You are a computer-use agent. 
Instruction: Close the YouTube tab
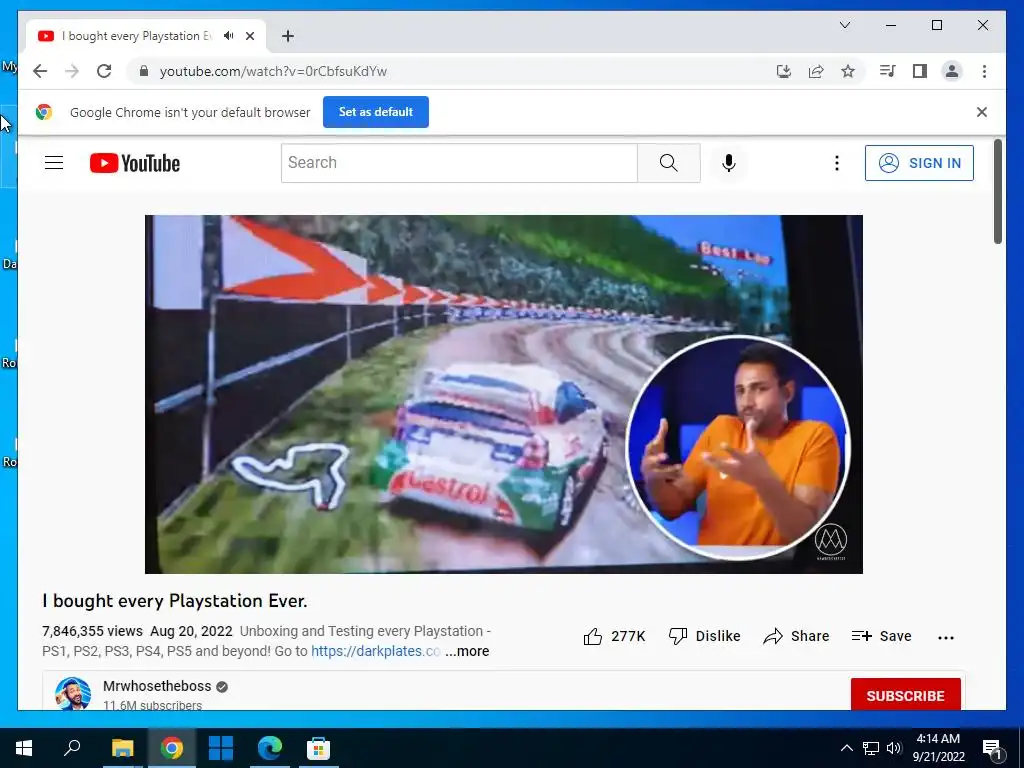(x=249, y=36)
